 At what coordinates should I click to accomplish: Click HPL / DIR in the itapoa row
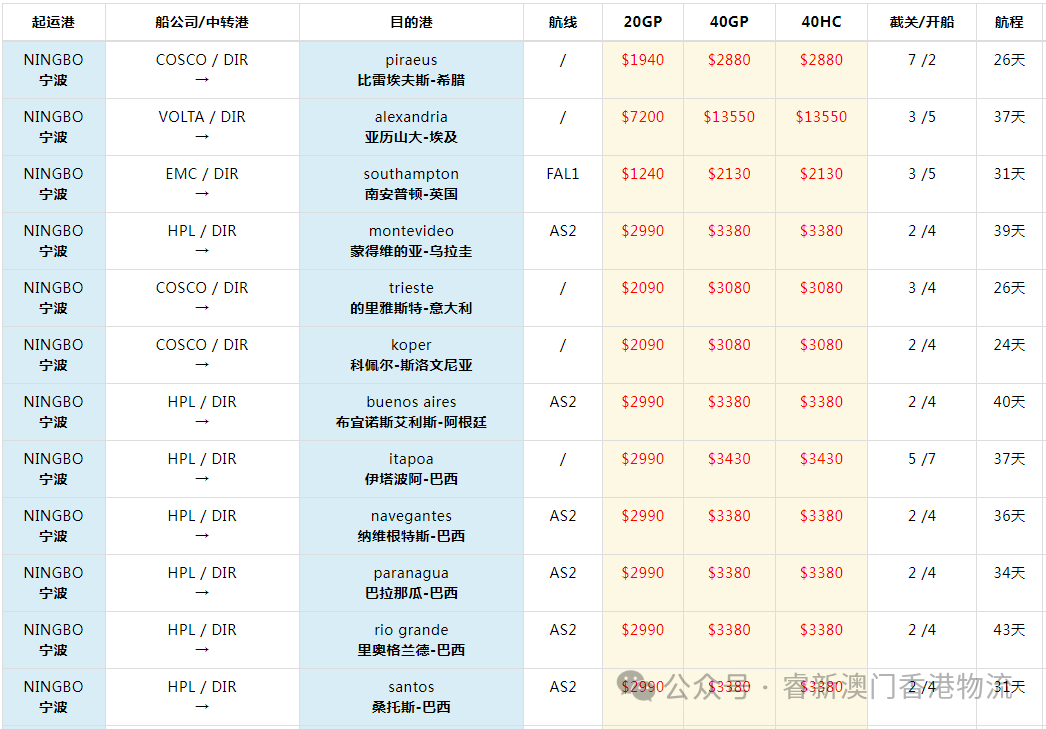tap(202, 459)
